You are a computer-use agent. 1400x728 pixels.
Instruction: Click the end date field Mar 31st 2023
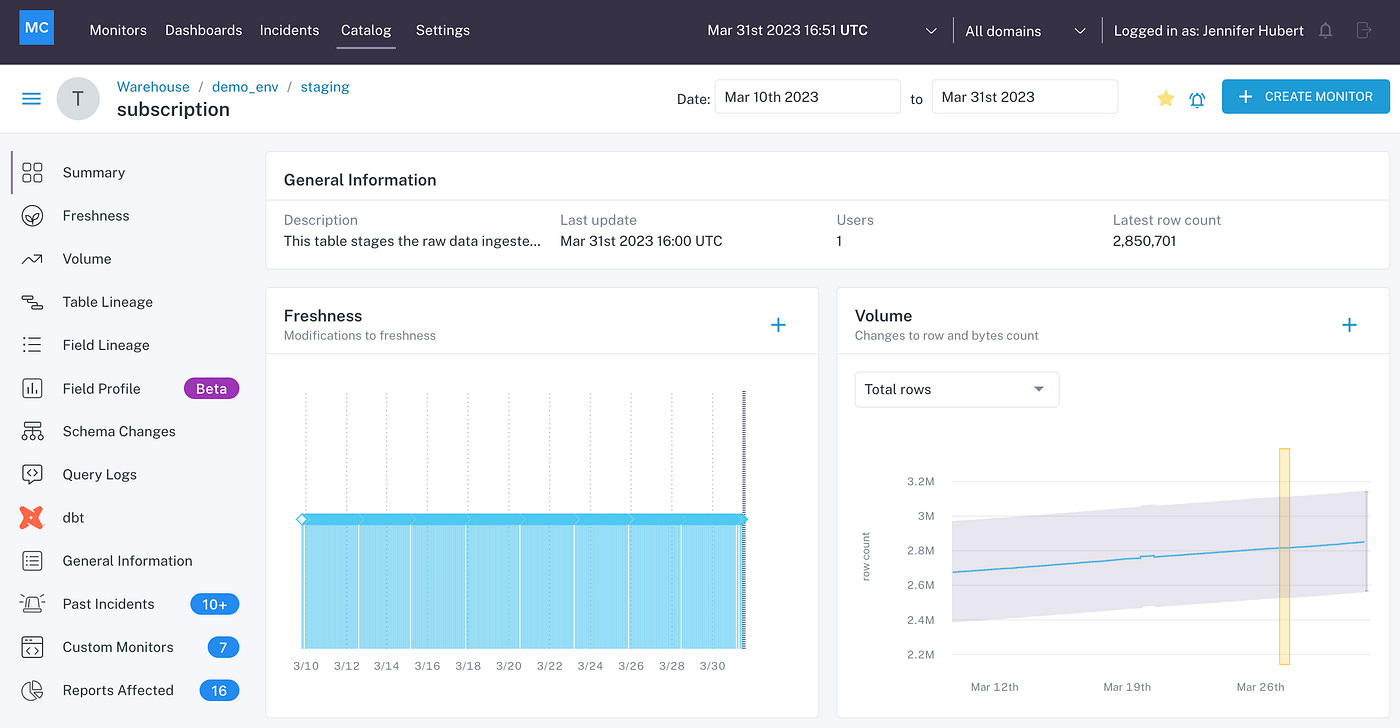[1025, 97]
